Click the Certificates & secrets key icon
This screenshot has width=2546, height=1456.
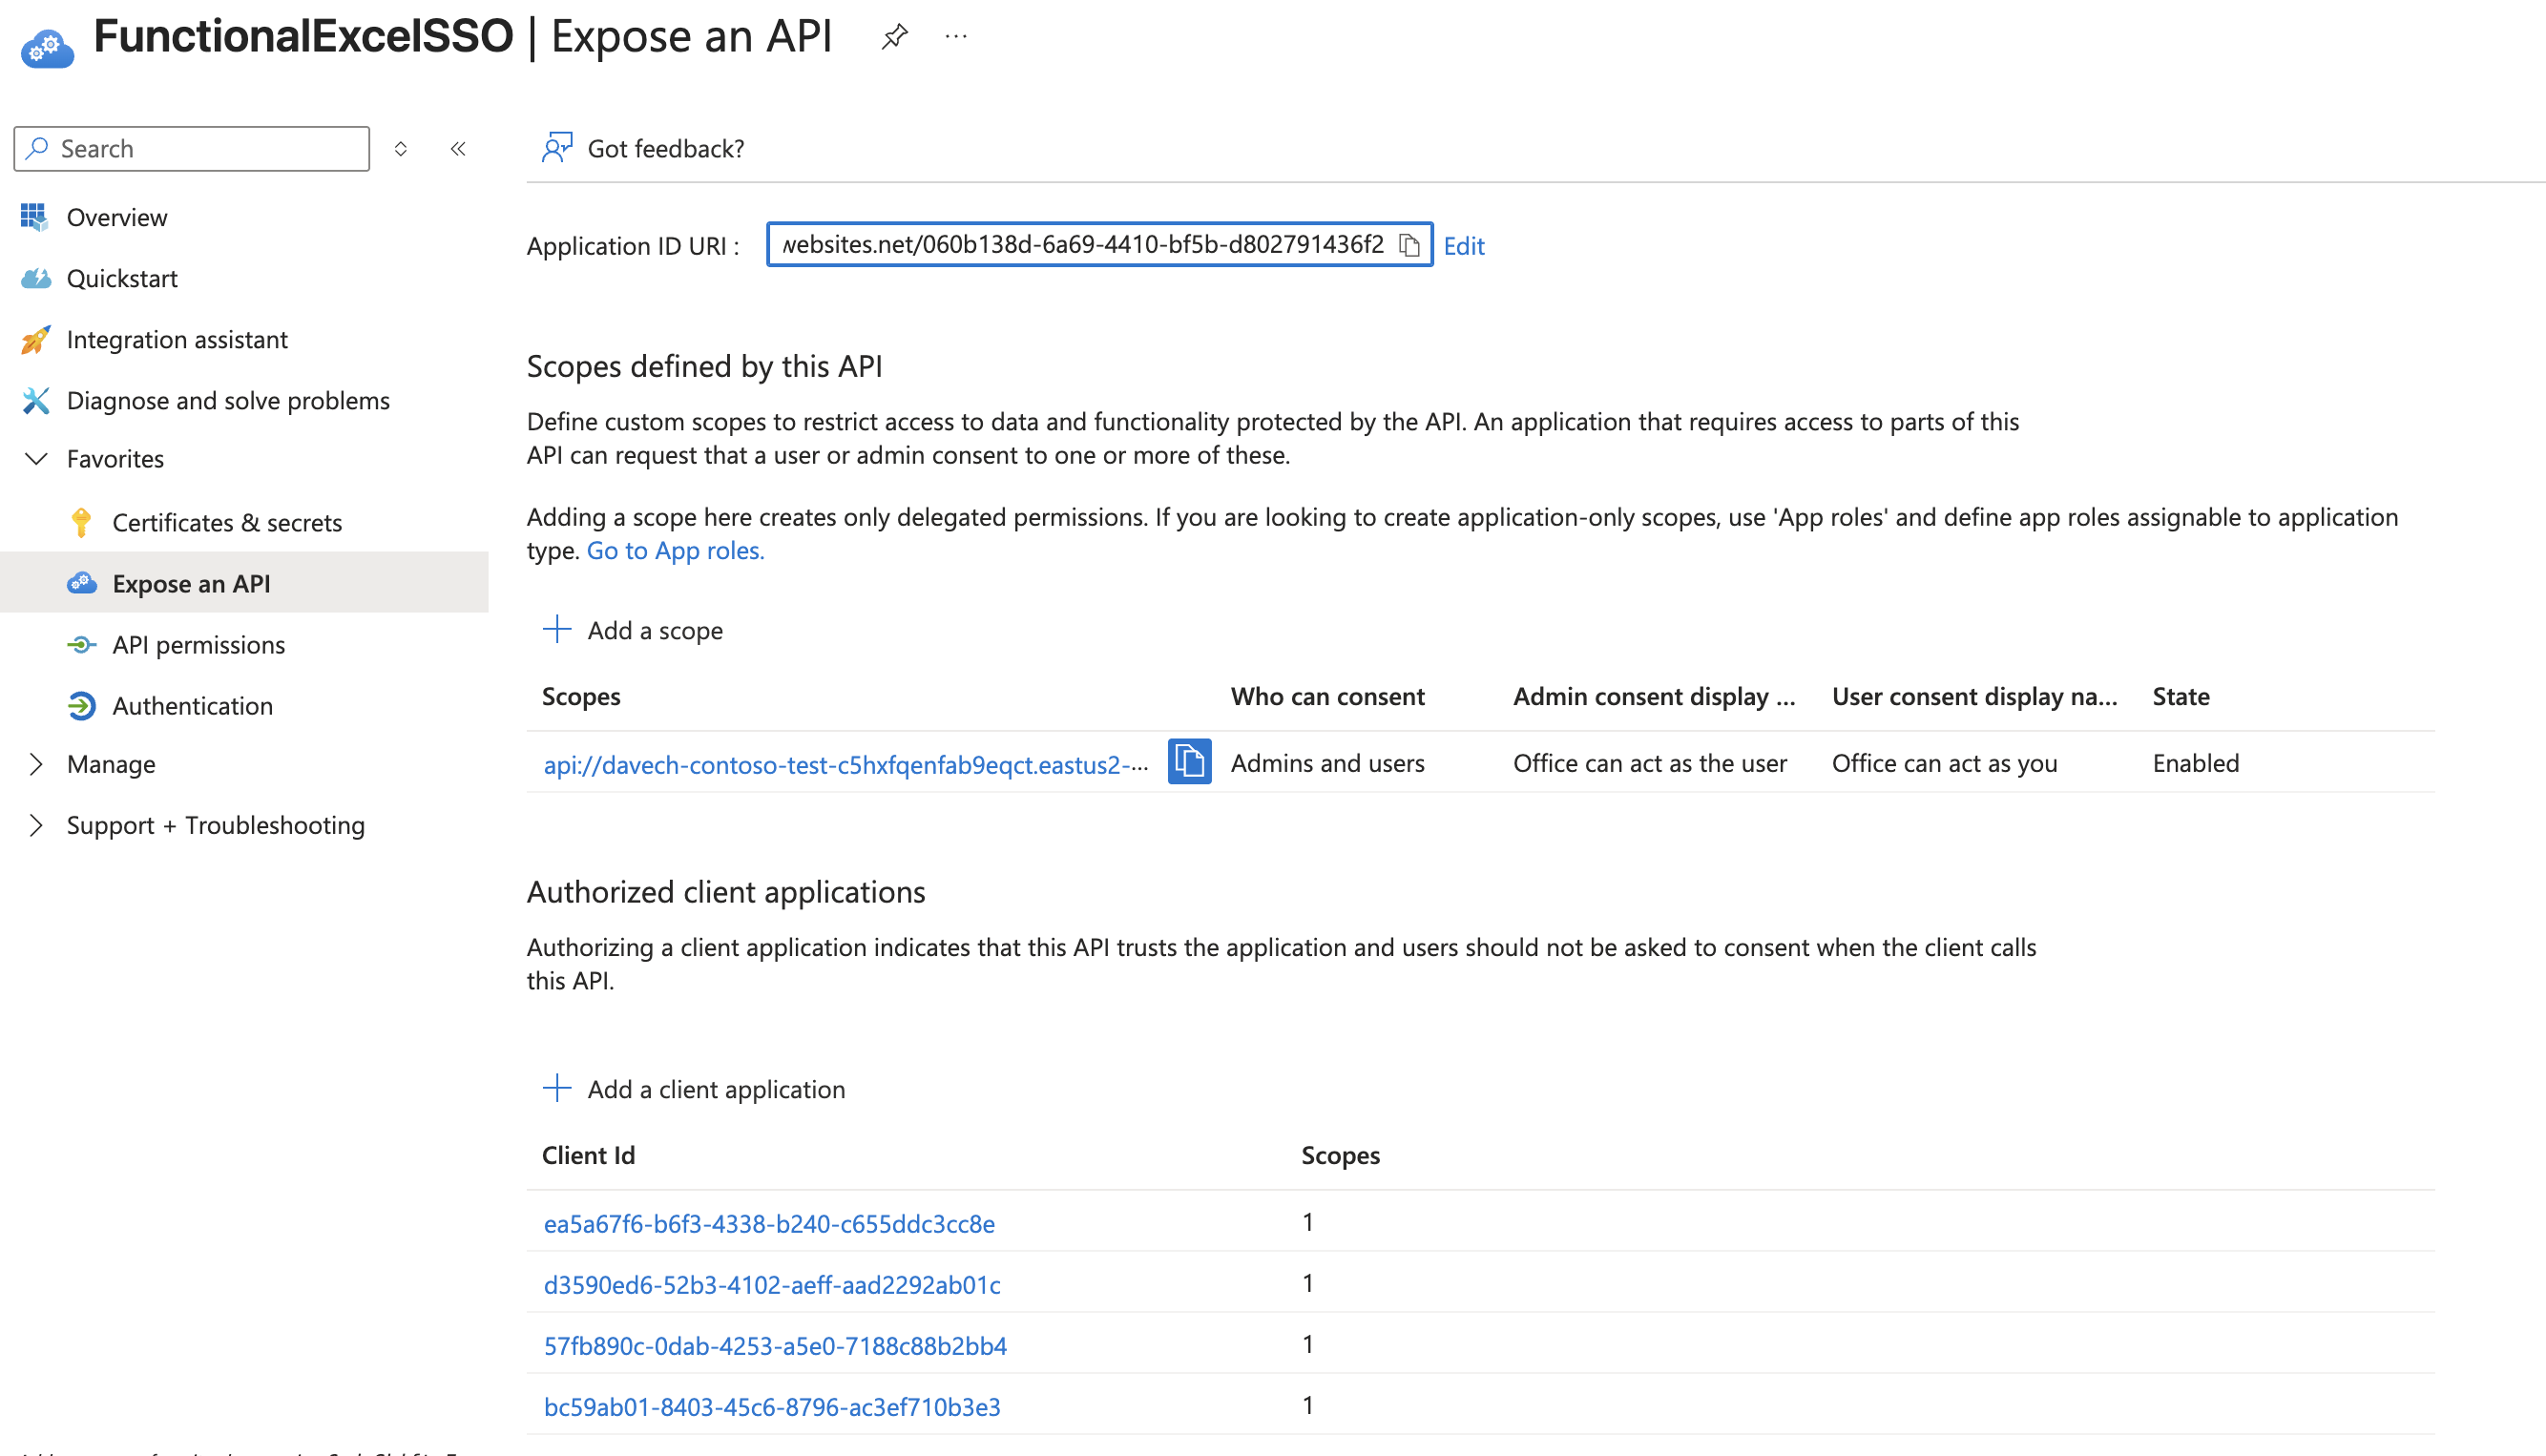81,522
